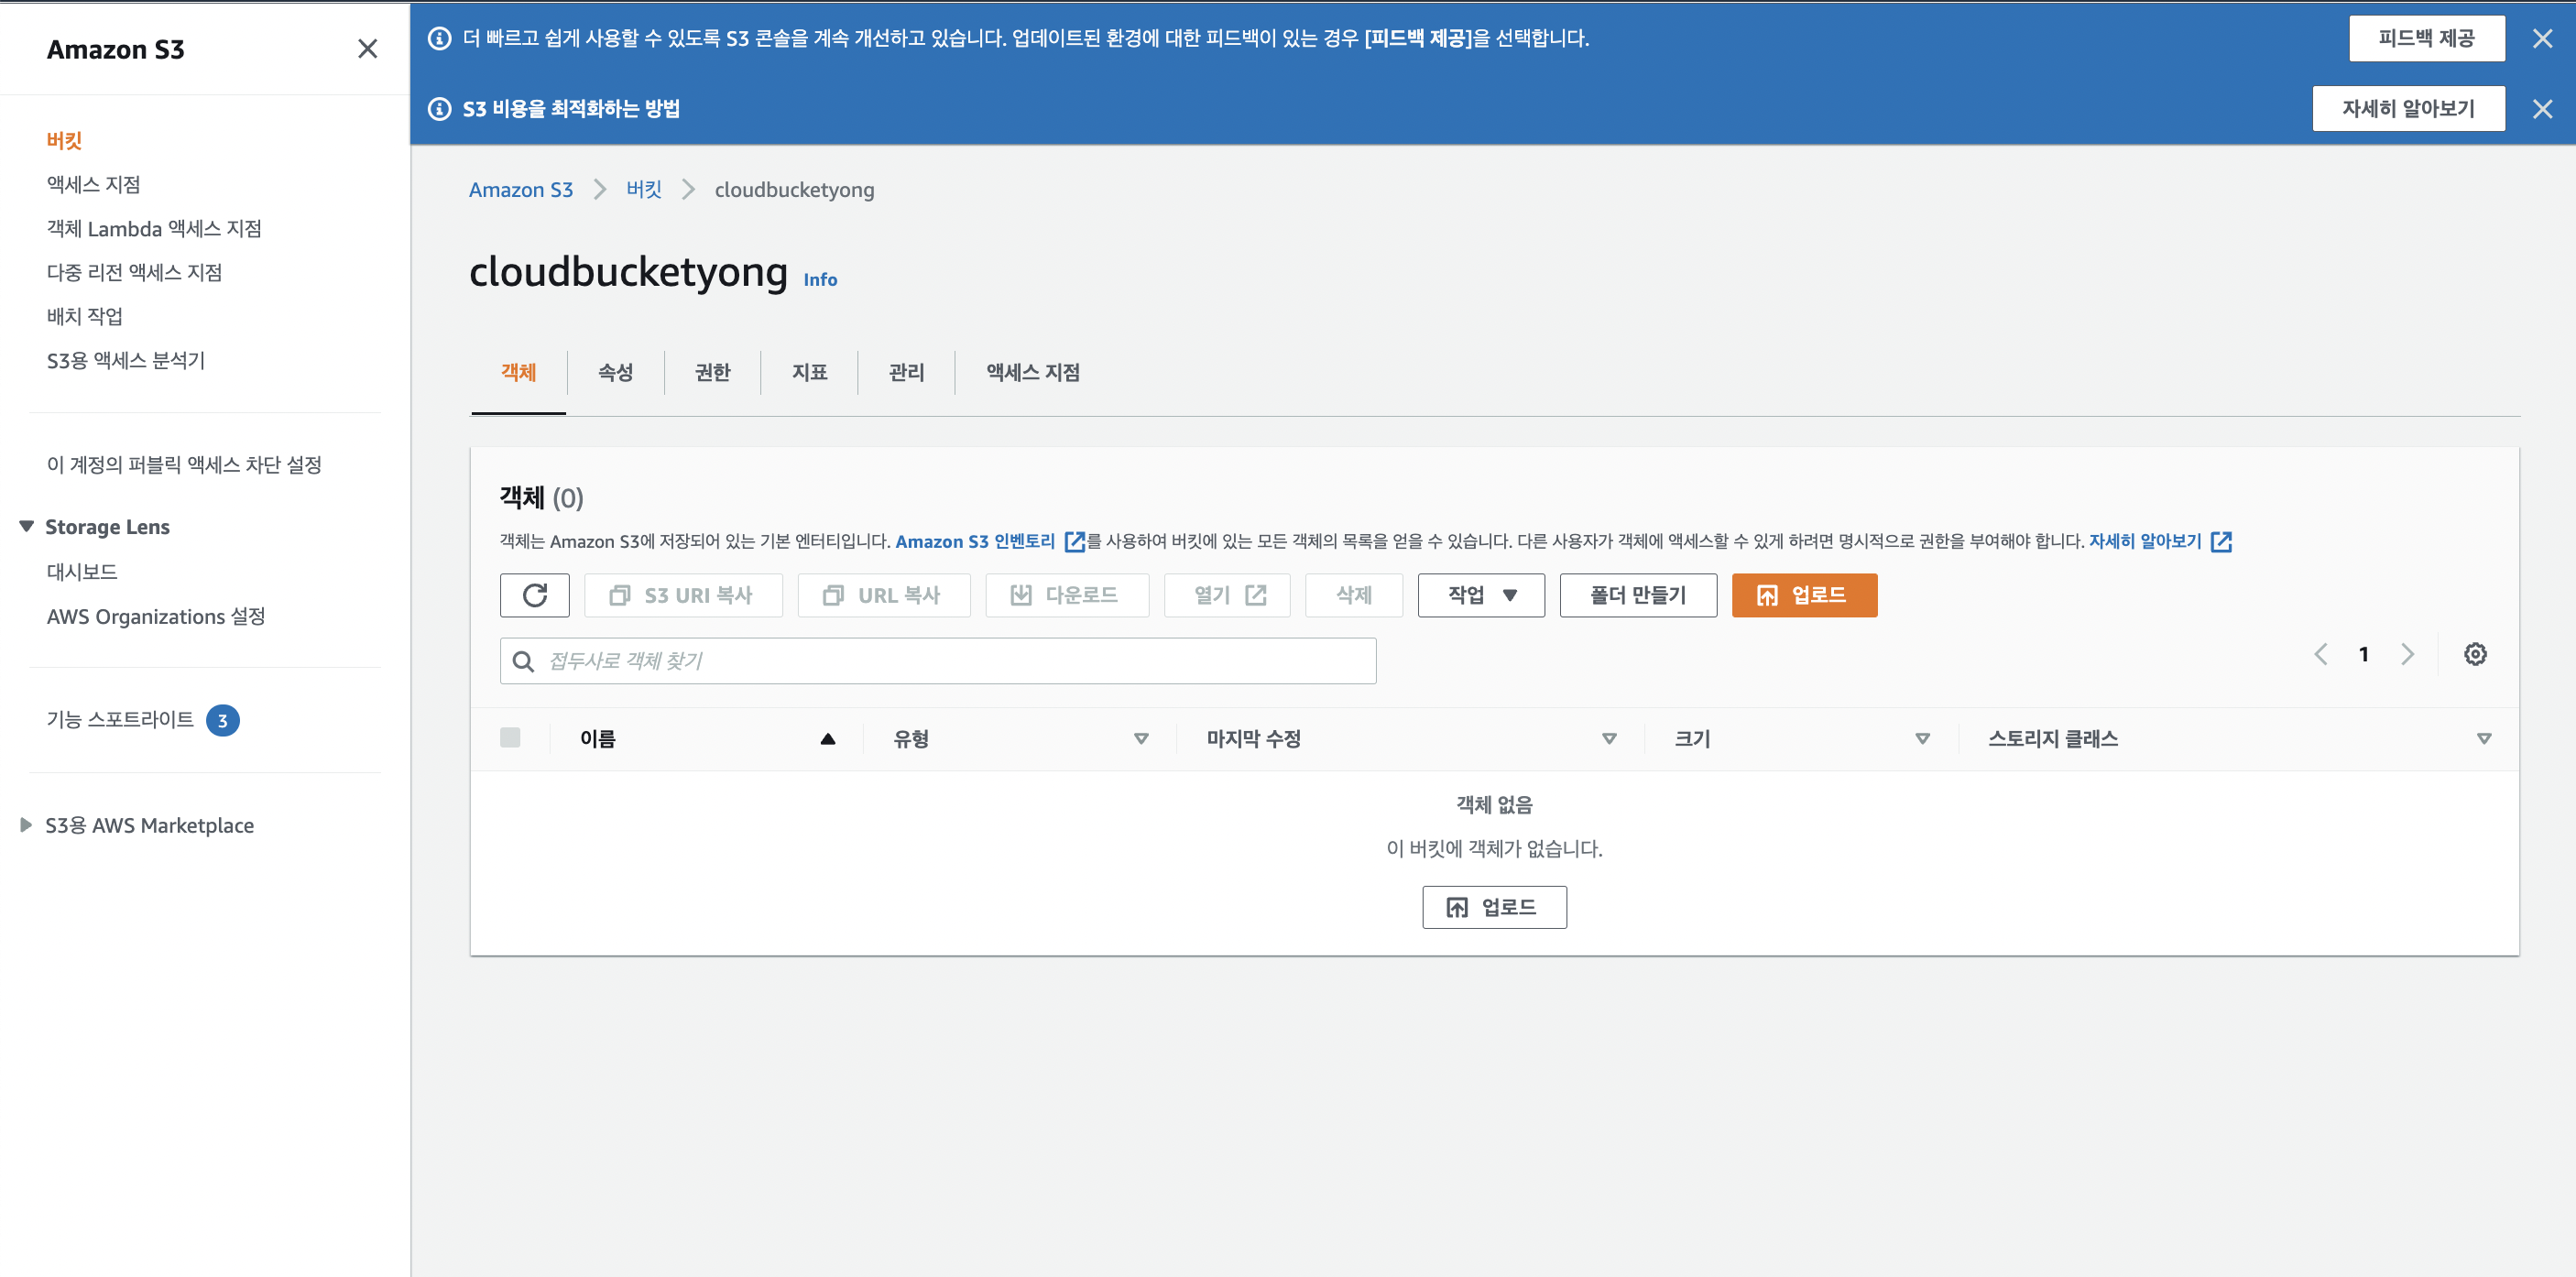
Task: Sort objects by 이름 column arrow
Action: point(827,739)
